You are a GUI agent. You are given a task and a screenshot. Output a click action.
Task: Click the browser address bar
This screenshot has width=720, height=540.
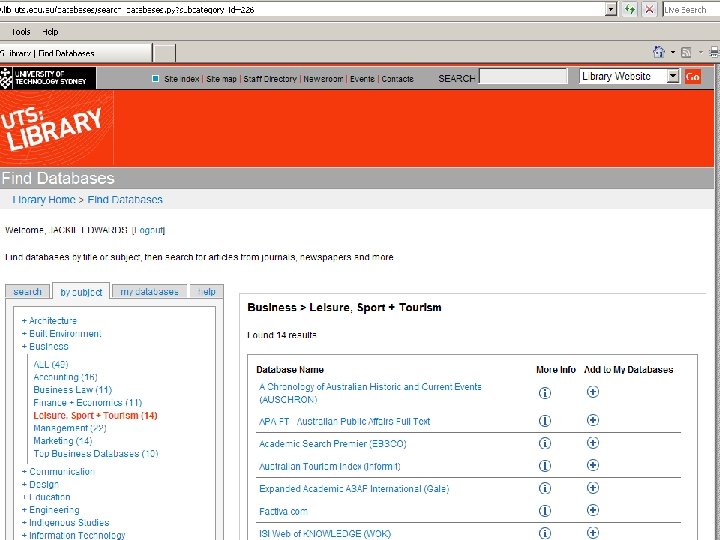pyautogui.click(x=302, y=9)
